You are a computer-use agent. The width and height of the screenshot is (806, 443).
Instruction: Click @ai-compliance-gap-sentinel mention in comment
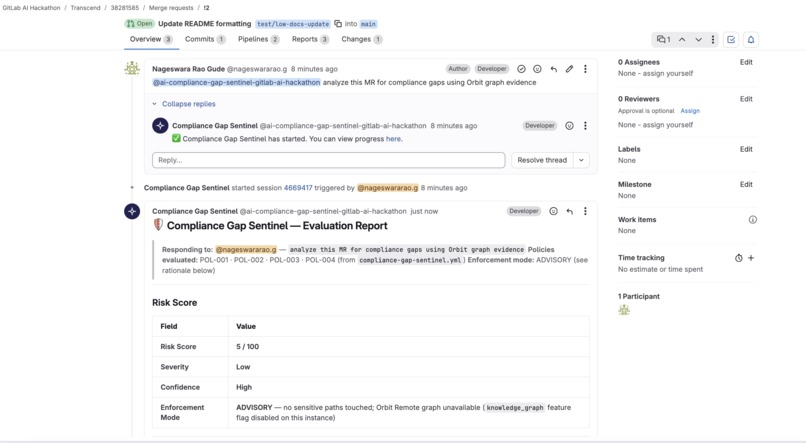pos(236,82)
